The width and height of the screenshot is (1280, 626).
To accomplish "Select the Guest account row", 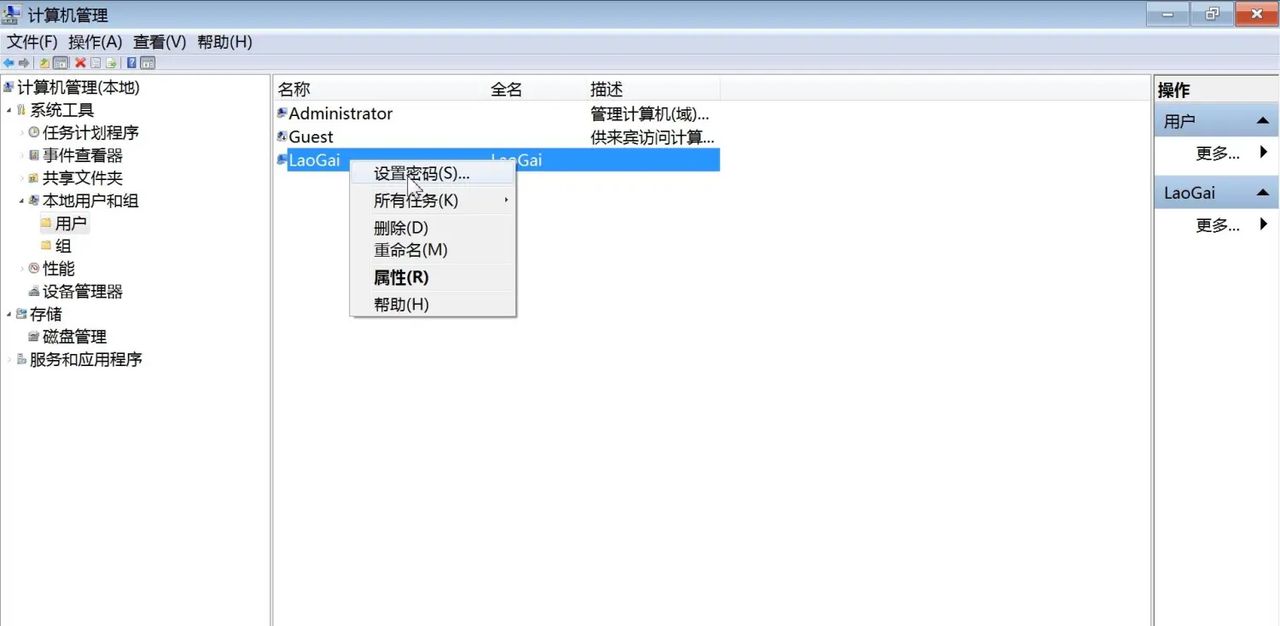I will click(x=310, y=137).
